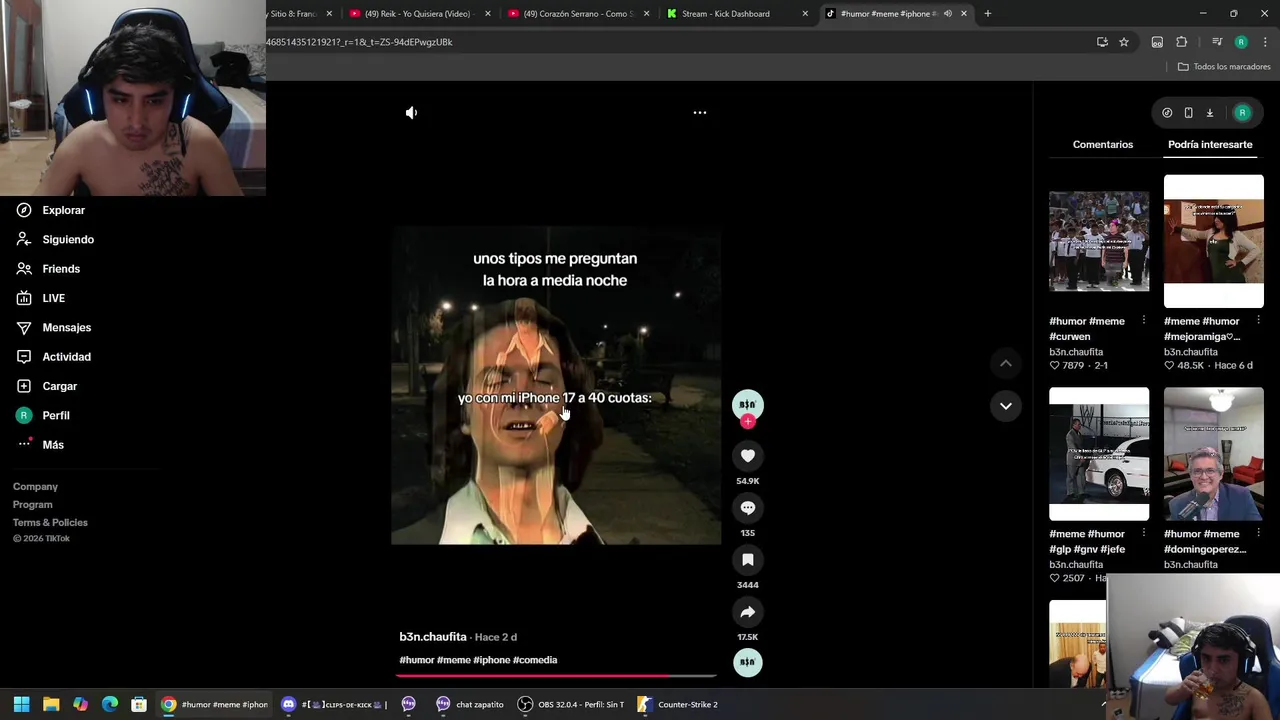Open a new browser tab
Image resolution: width=1280 pixels, height=720 pixels.
(988, 14)
